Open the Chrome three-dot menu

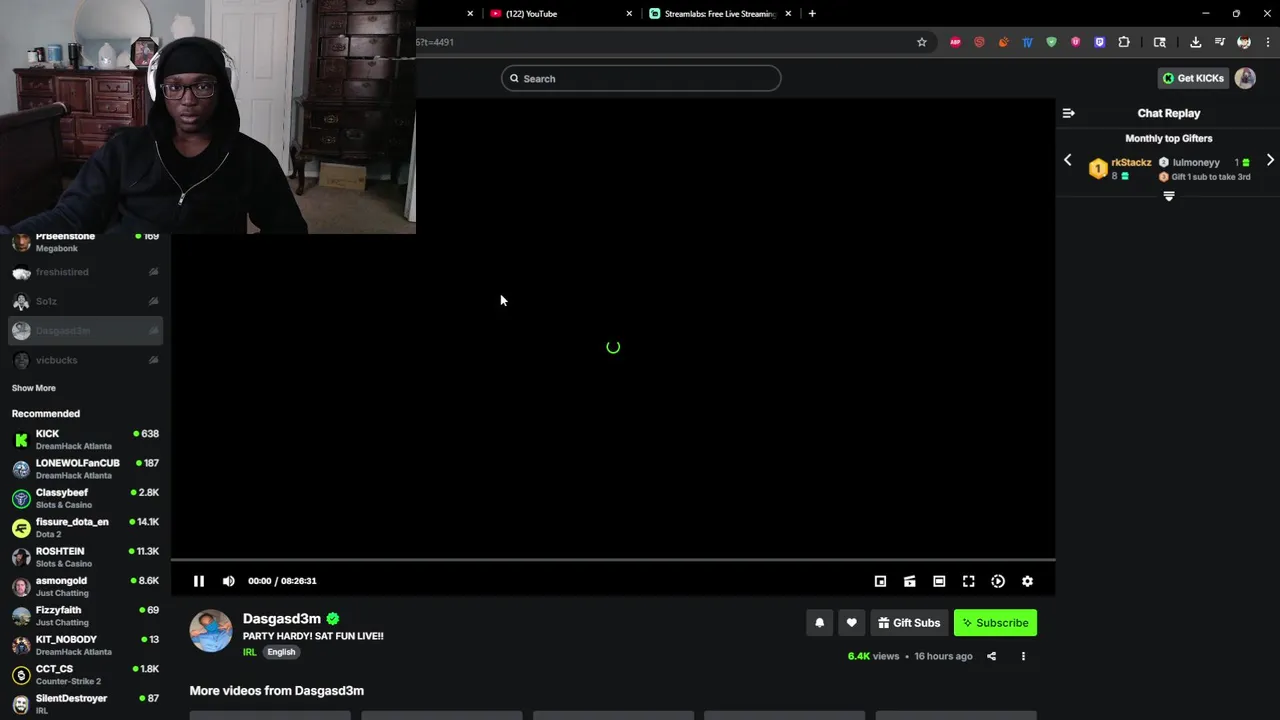click(1268, 42)
